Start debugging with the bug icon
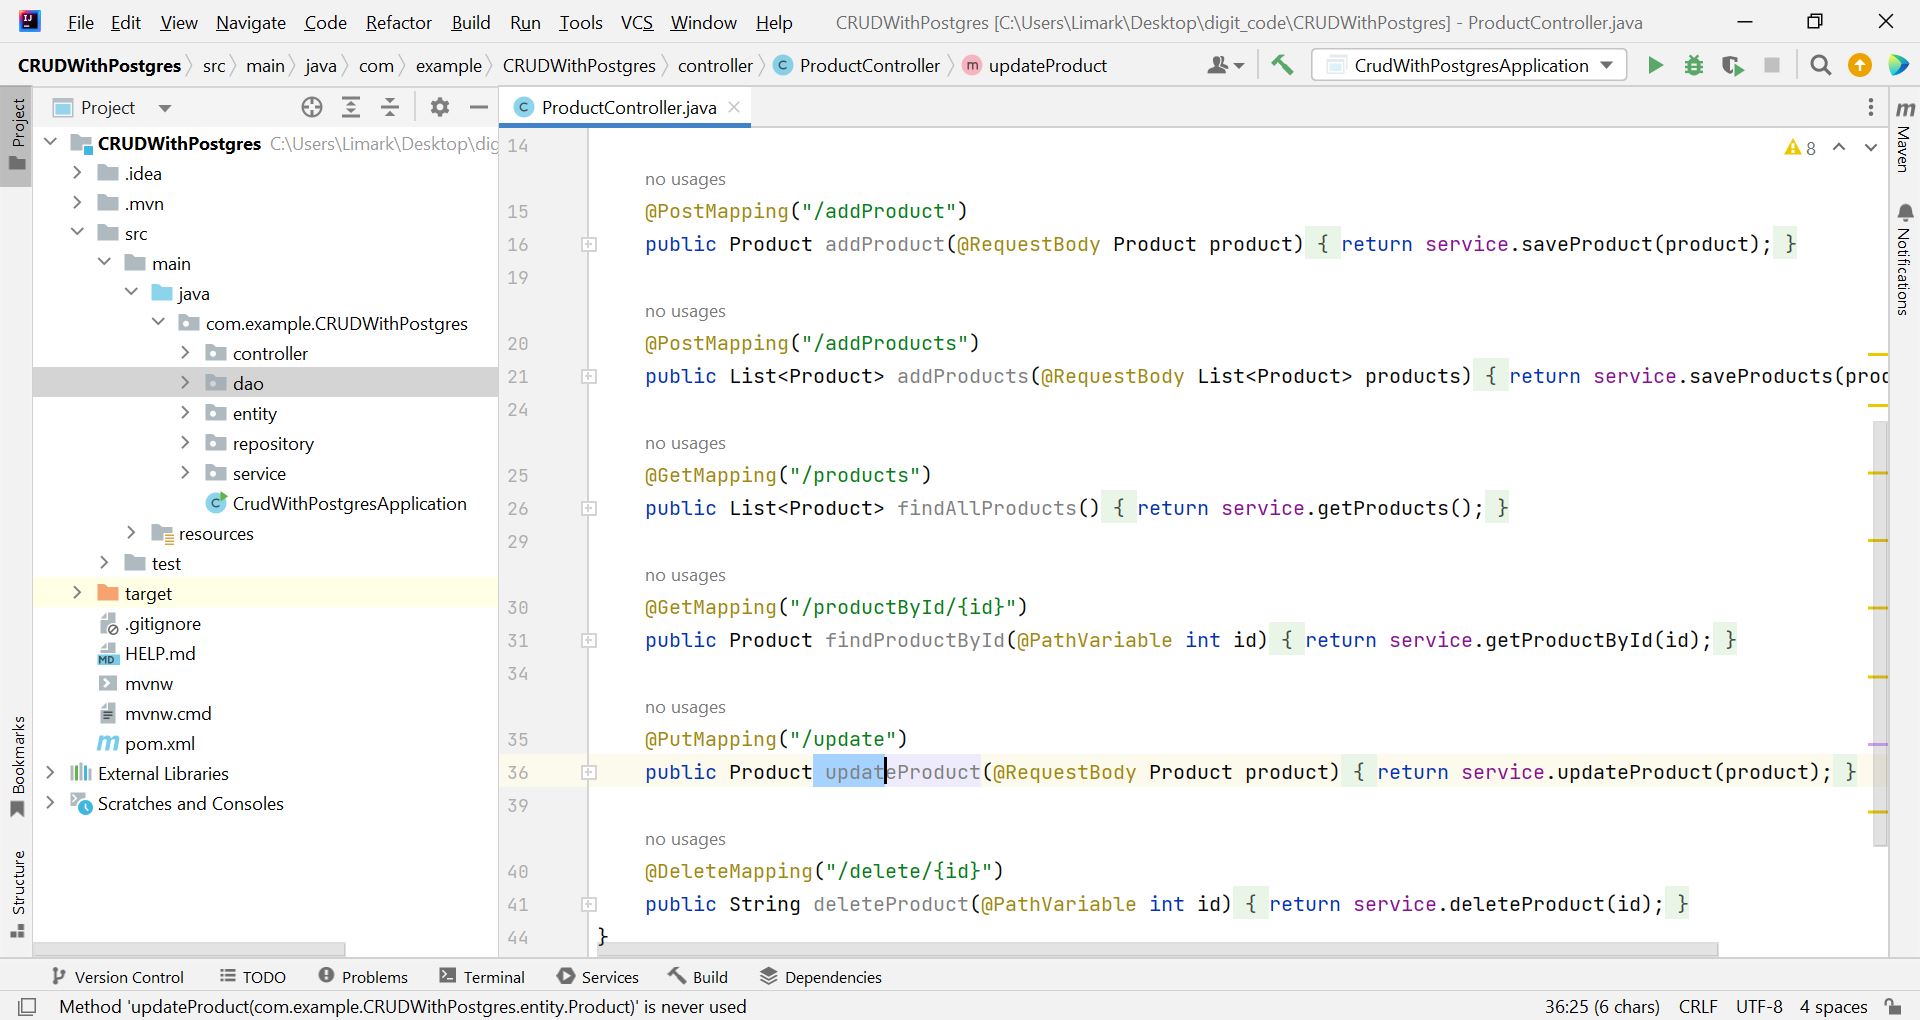 coord(1694,66)
